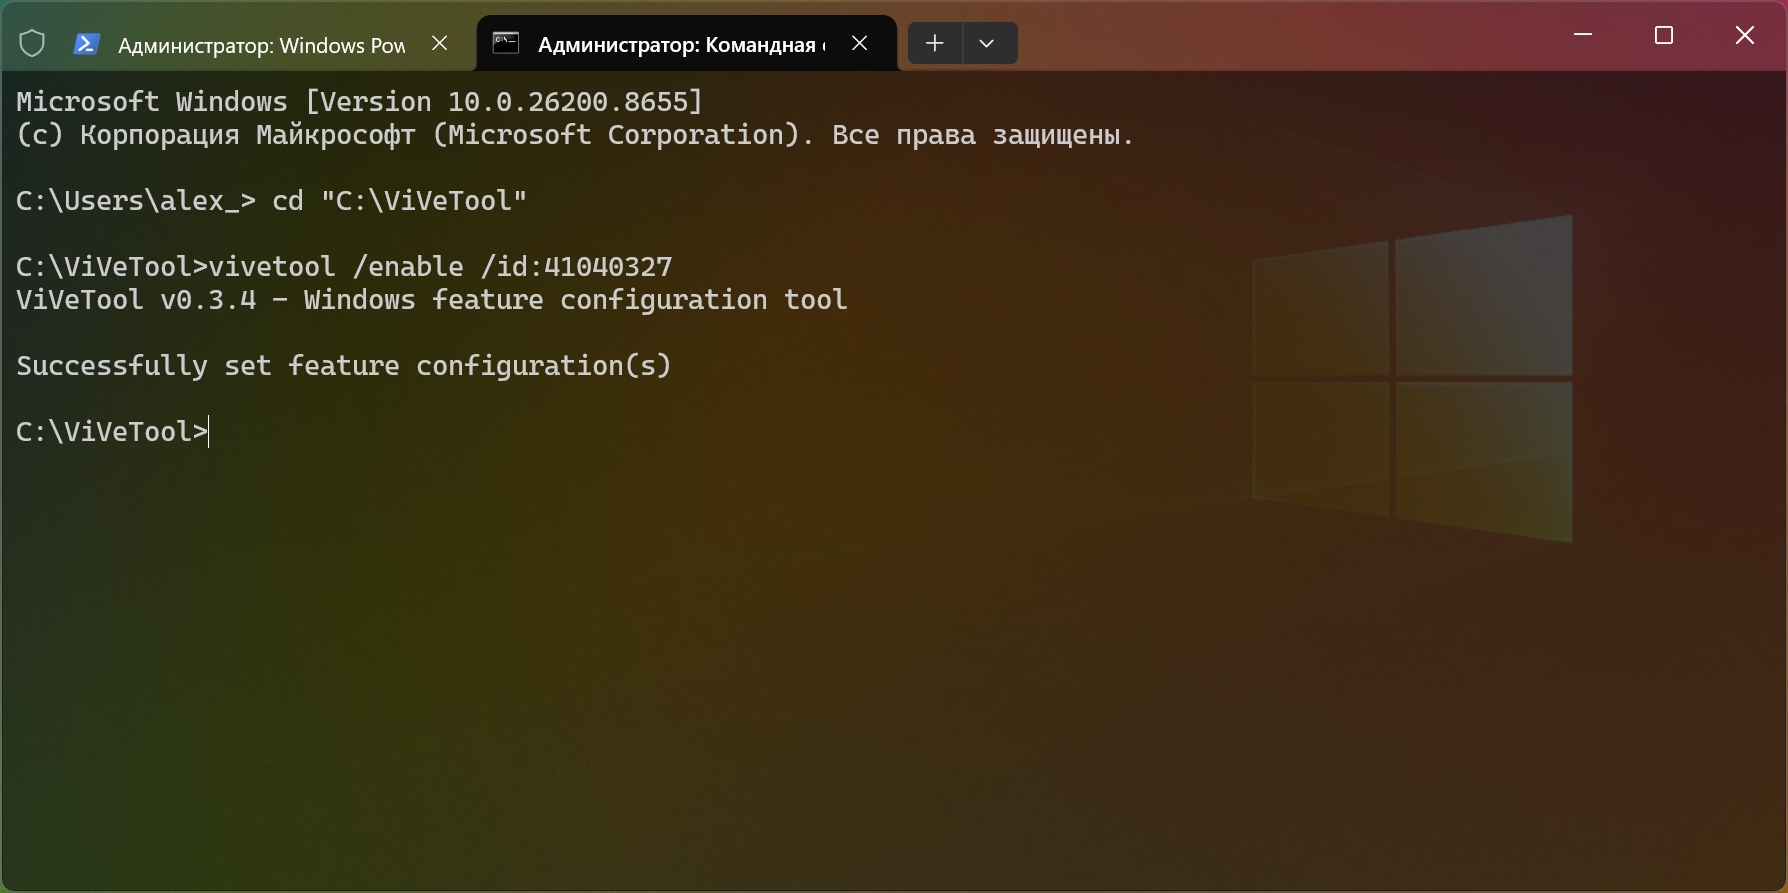Viewport: 1788px width, 893px height.
Task: Click the Command Prompt tab icon
Action: 506,43
